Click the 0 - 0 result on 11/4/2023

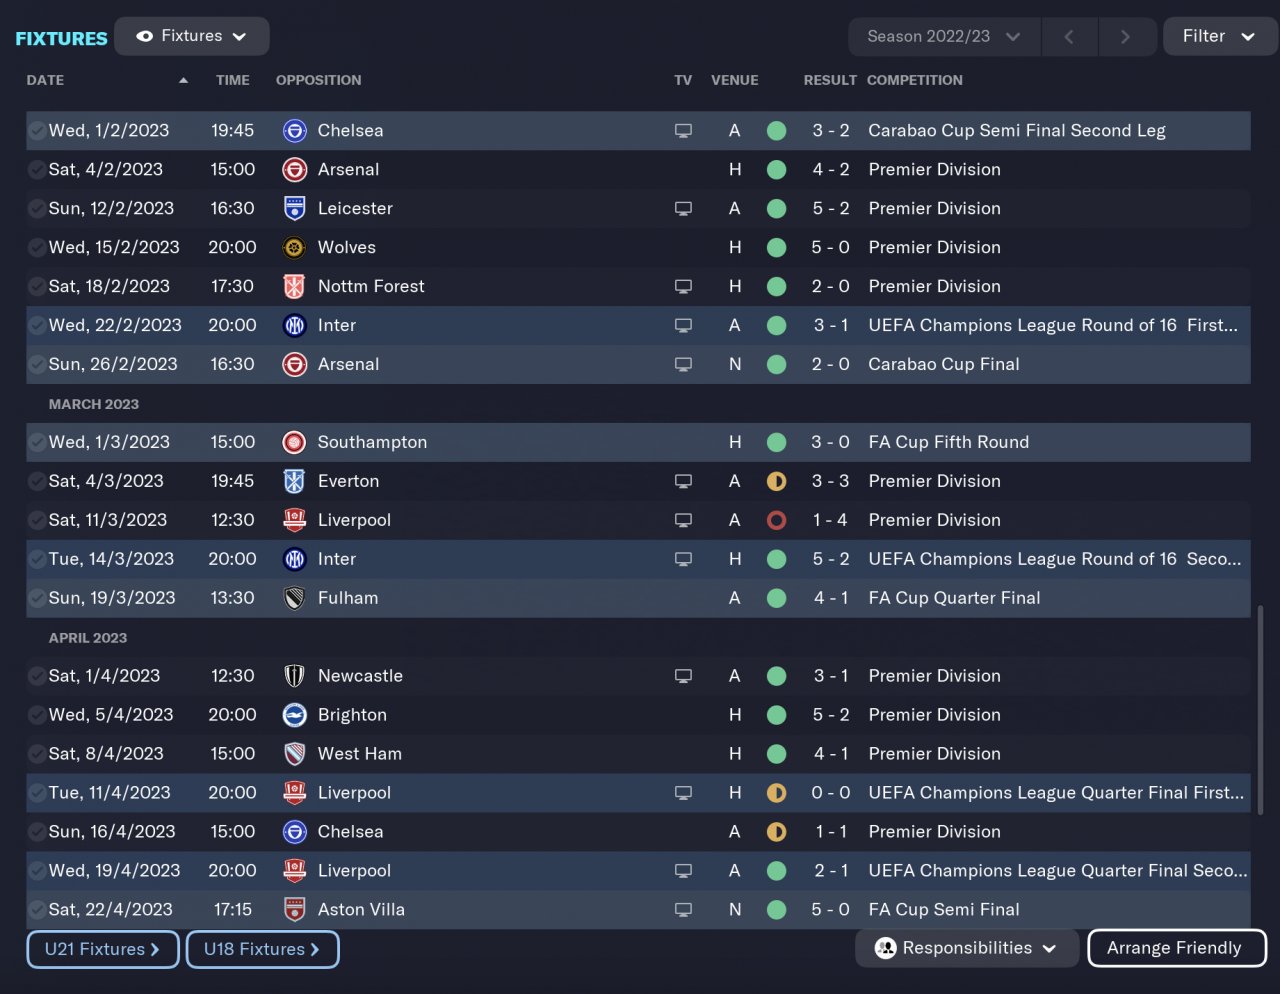point(830,794)
